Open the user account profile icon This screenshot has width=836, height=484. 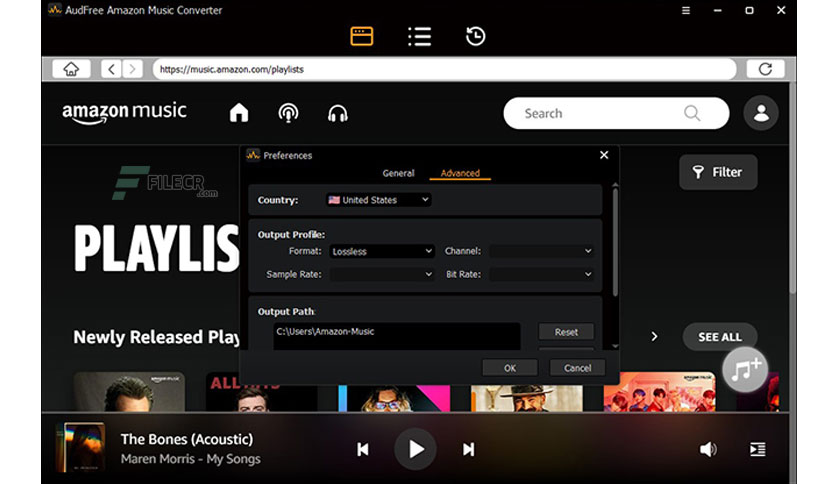[761, 113]
